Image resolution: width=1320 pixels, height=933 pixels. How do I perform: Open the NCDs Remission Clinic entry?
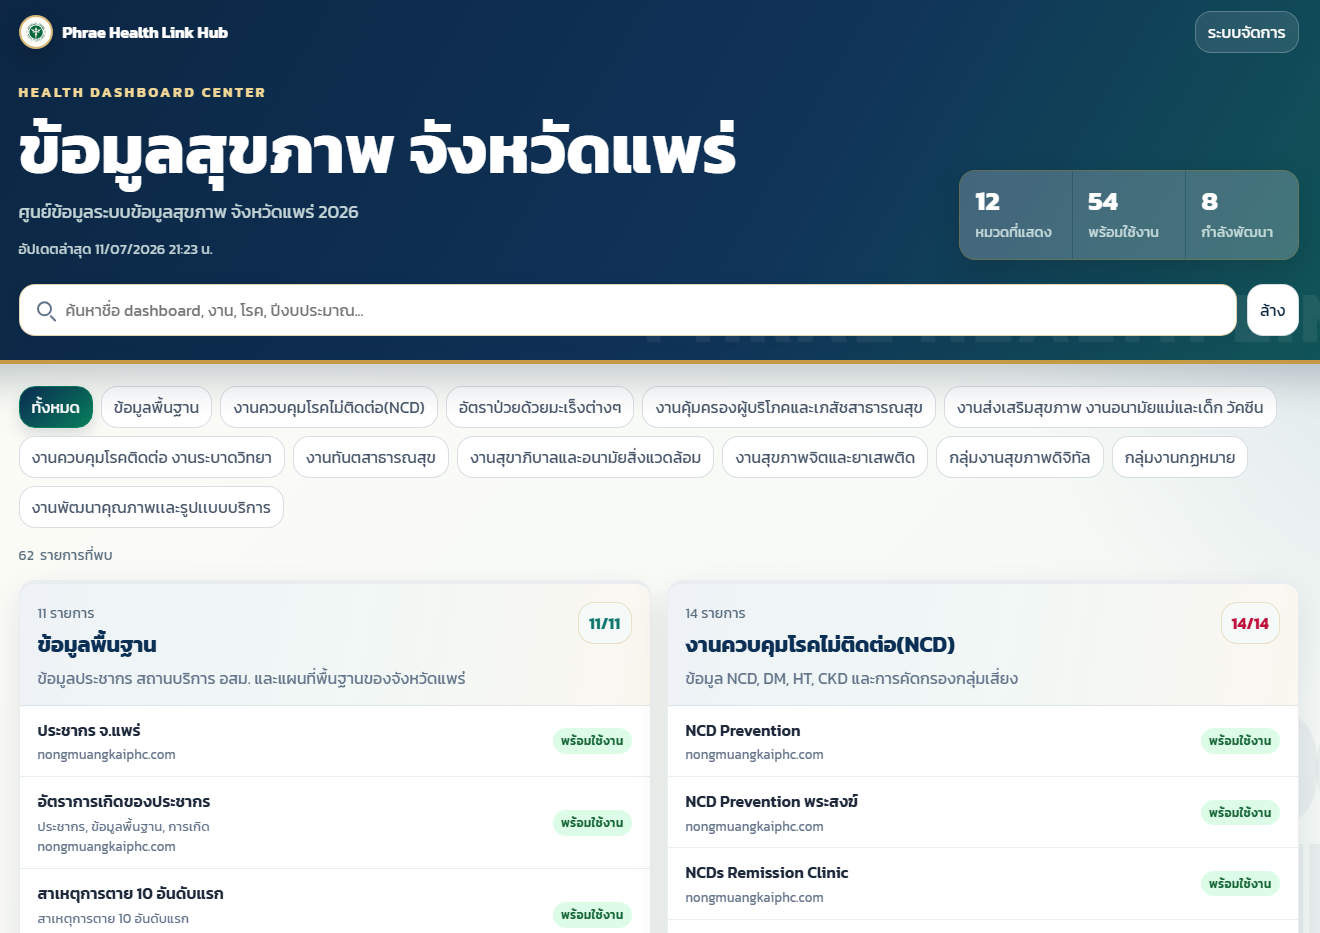coord(983,884)
